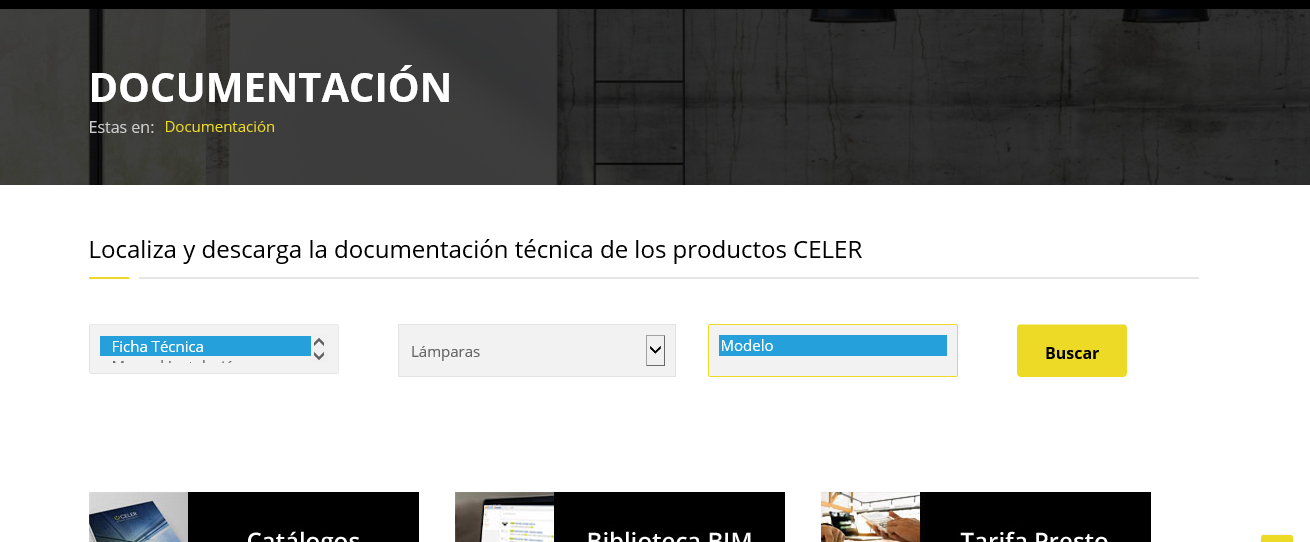This screenshot has width=1310, height=542.
Task: Click empty area of Modelo listbox
Action: (x=832, y=365)
